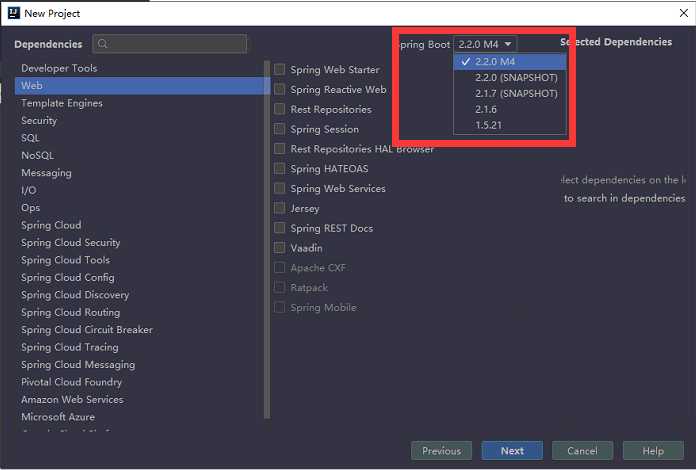This screenshot has width=696, height=470.
Task: Enable the Spring Session checkbox
Action: click(x=280, y=129)
